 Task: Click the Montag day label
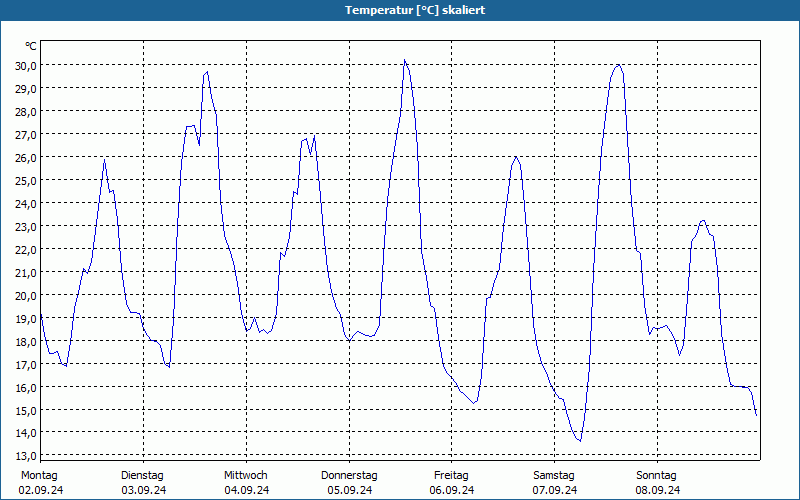tap(39, 476)
